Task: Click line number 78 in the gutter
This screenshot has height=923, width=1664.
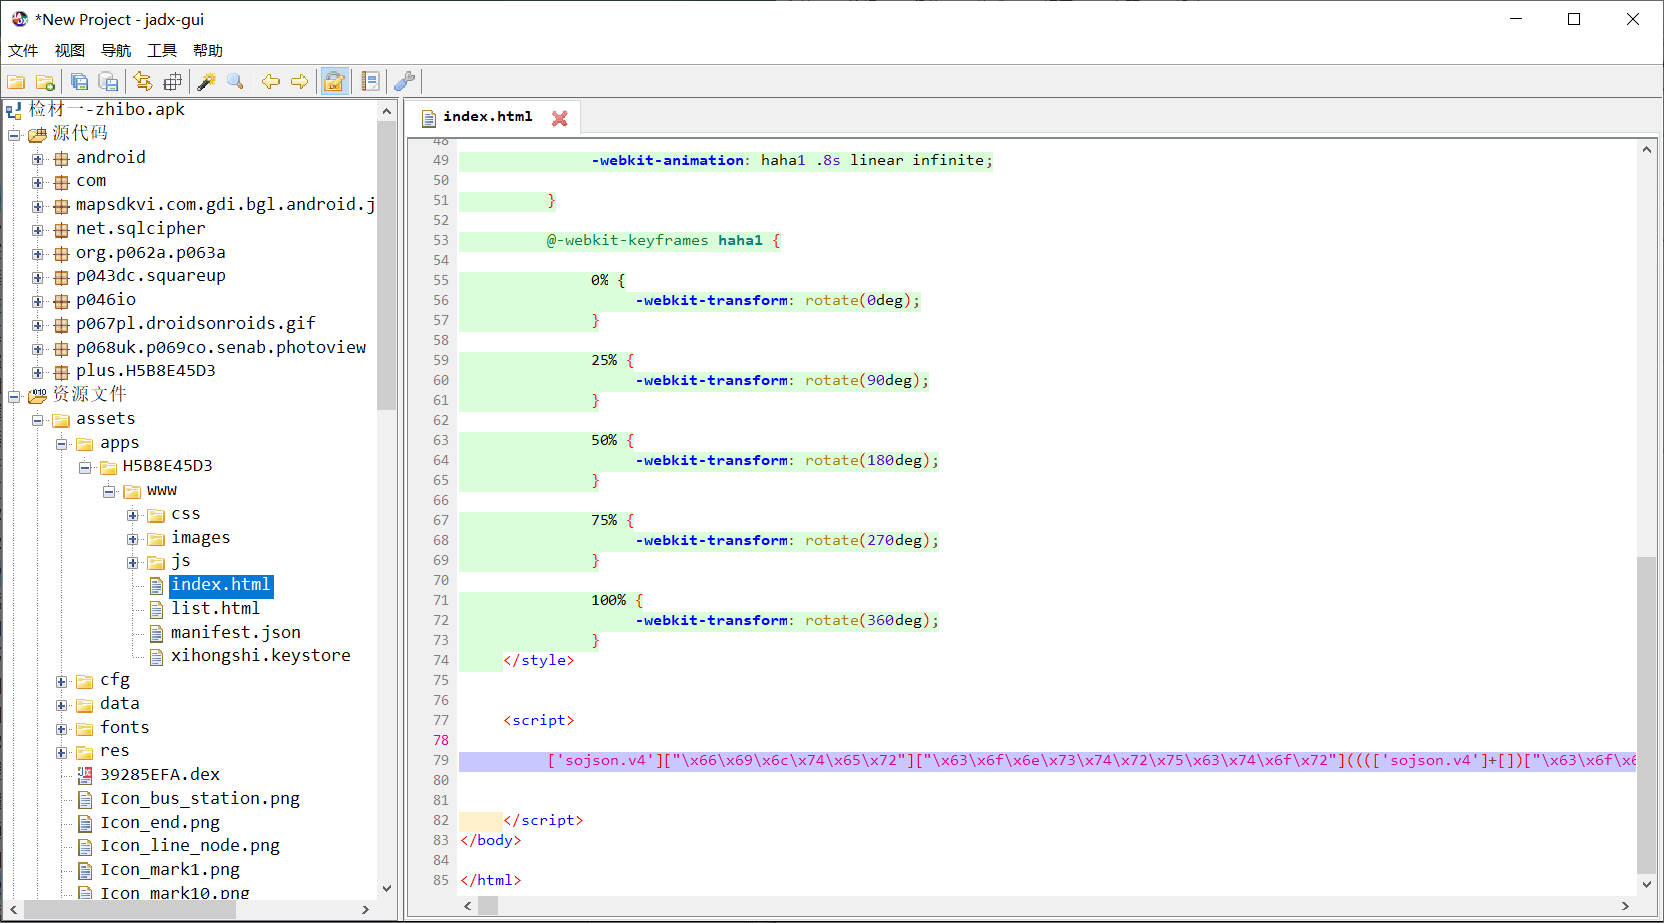Action: [441, 740]
